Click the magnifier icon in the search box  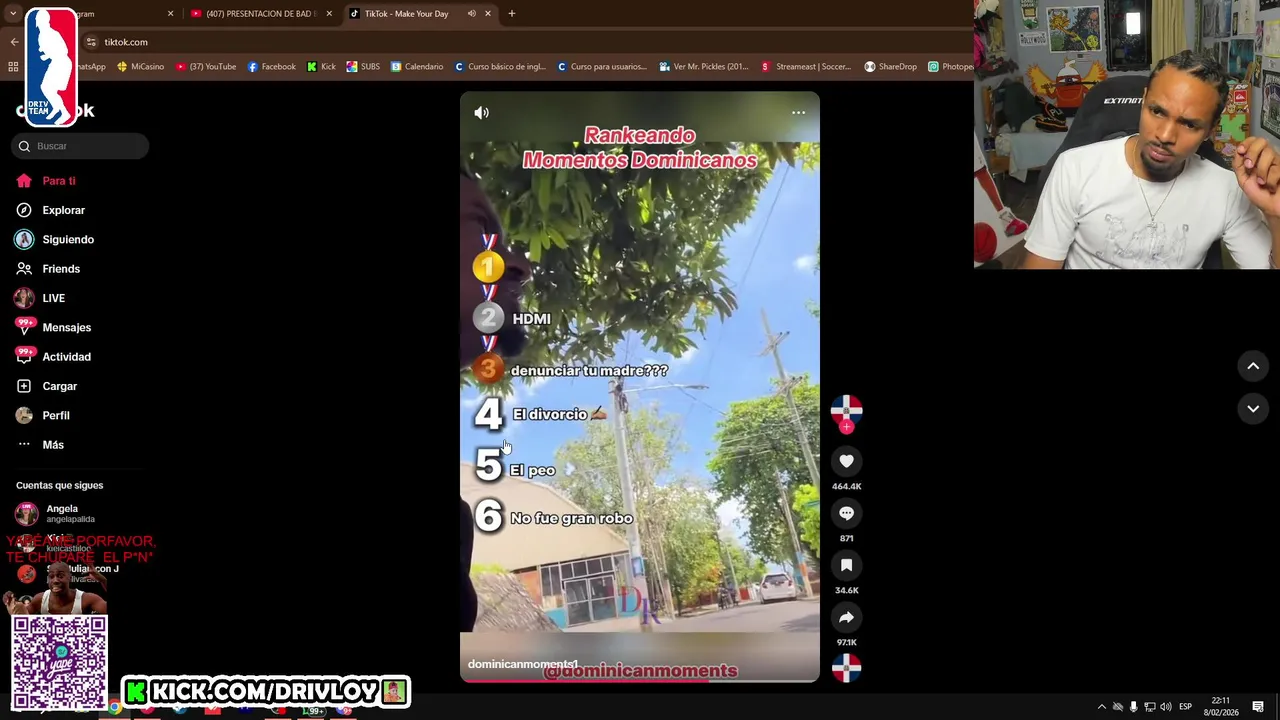(24, 146)
